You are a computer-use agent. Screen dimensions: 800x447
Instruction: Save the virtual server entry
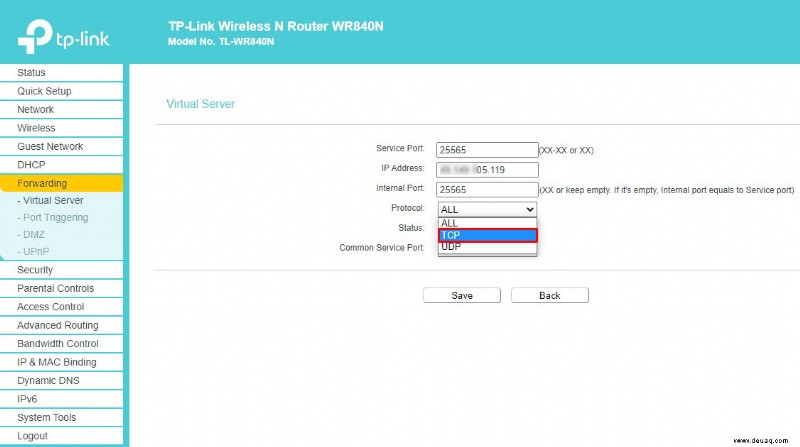462,295
